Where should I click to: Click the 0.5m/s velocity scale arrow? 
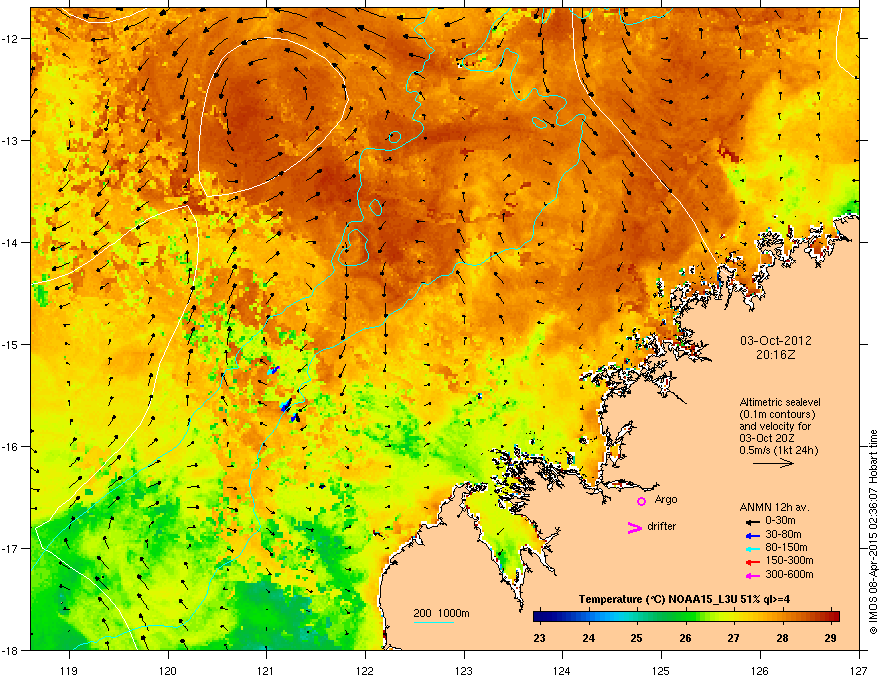pyautogui.click(x=773, y=463)
